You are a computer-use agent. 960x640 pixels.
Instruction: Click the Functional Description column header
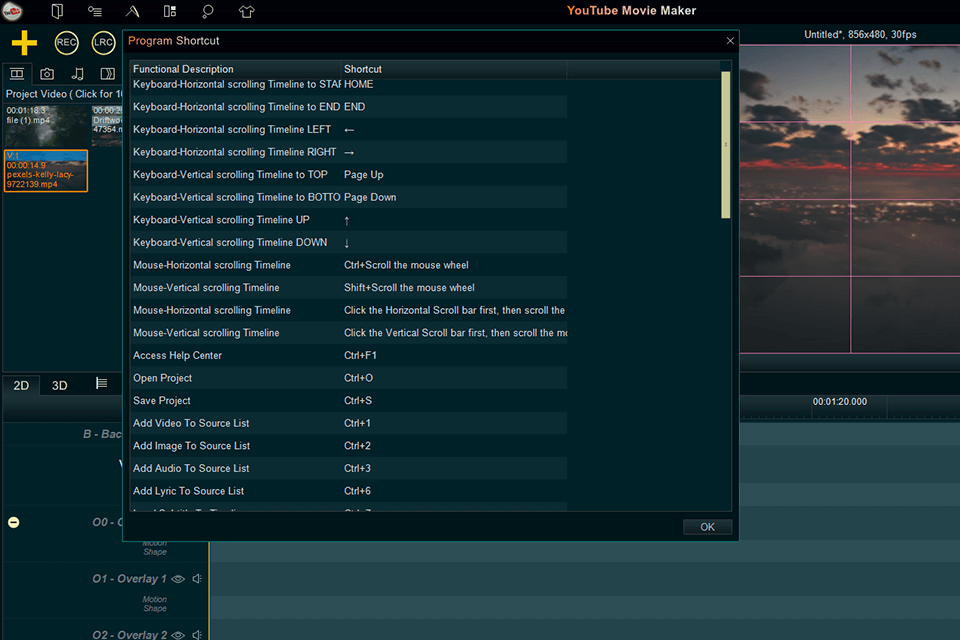coord(236,69)
